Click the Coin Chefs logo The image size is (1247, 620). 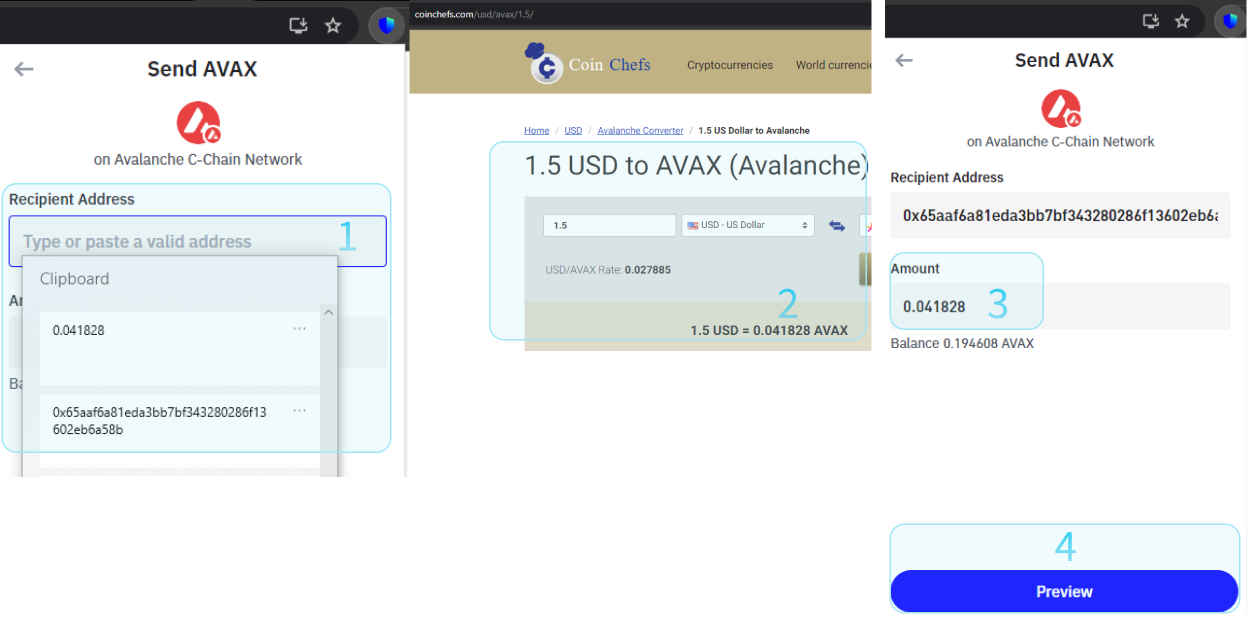tap(588, 64)
